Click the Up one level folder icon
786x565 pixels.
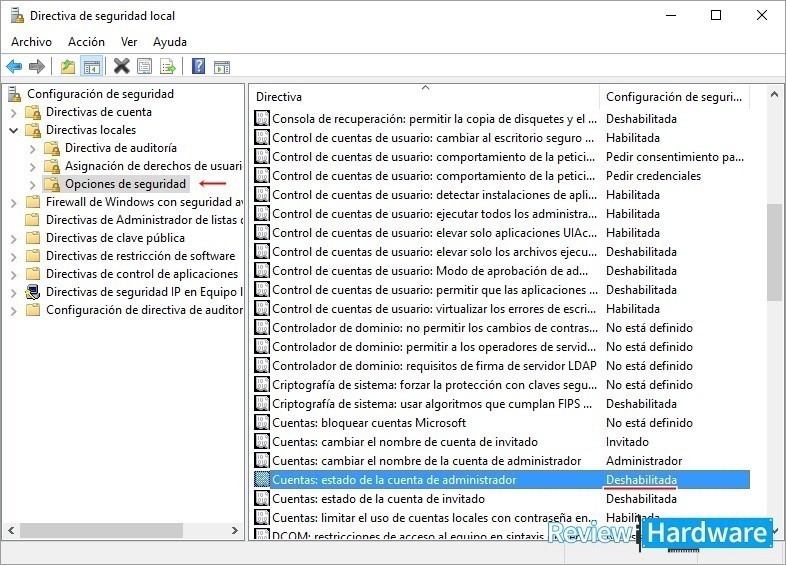tap(68, 67)
